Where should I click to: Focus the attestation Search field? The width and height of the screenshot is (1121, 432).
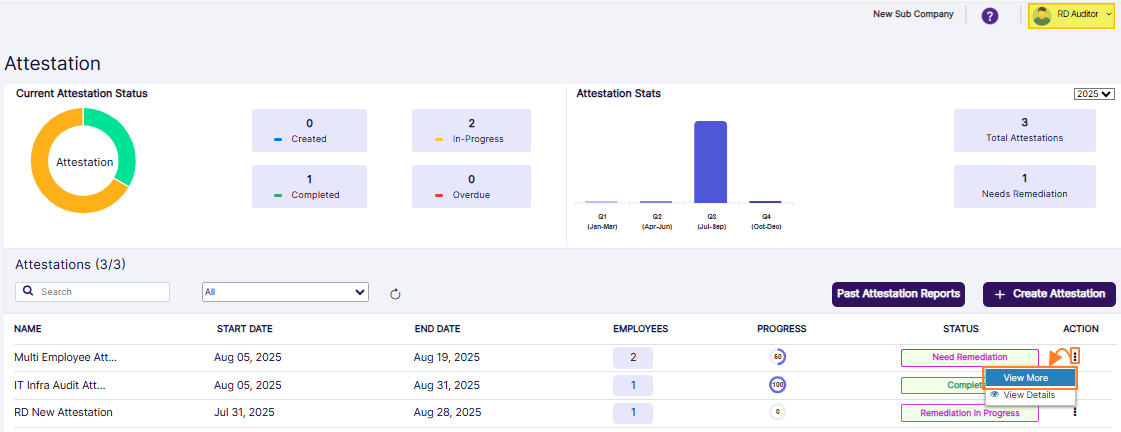coord(100,292)
